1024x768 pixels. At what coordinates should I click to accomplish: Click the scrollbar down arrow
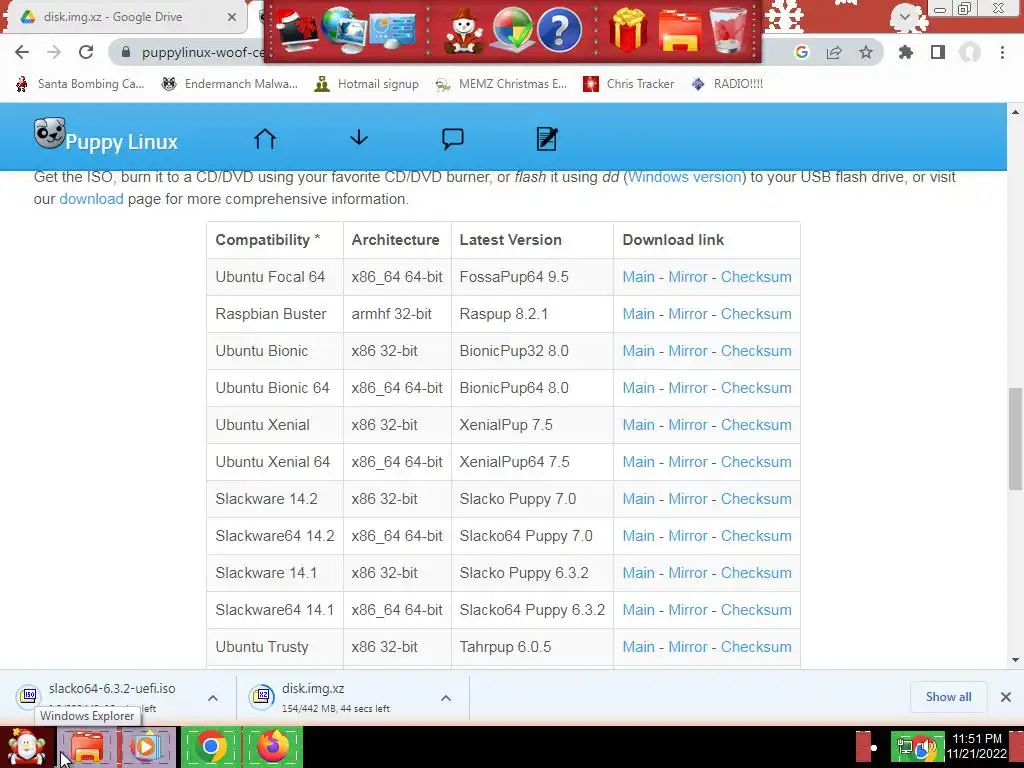point(1015,660)
